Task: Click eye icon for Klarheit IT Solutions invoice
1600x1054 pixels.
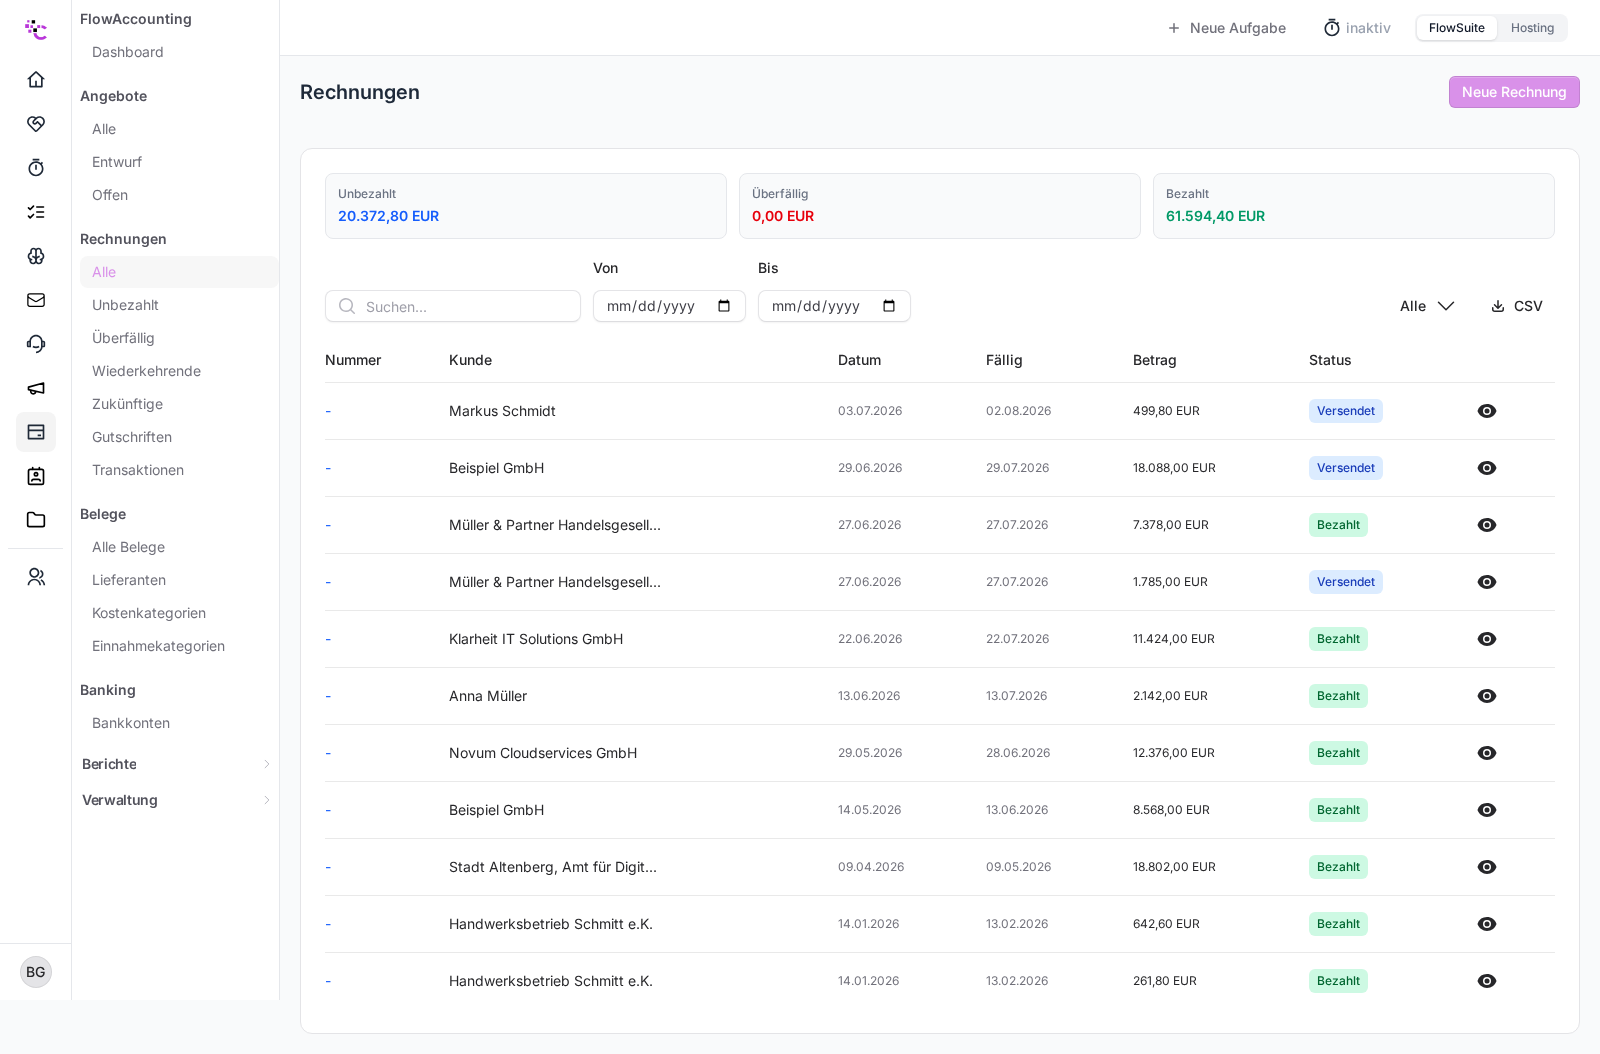Action: pos(1487,639)
